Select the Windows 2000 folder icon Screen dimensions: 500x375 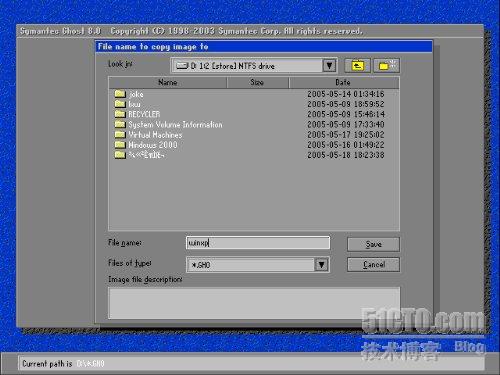tap(120, 145)
